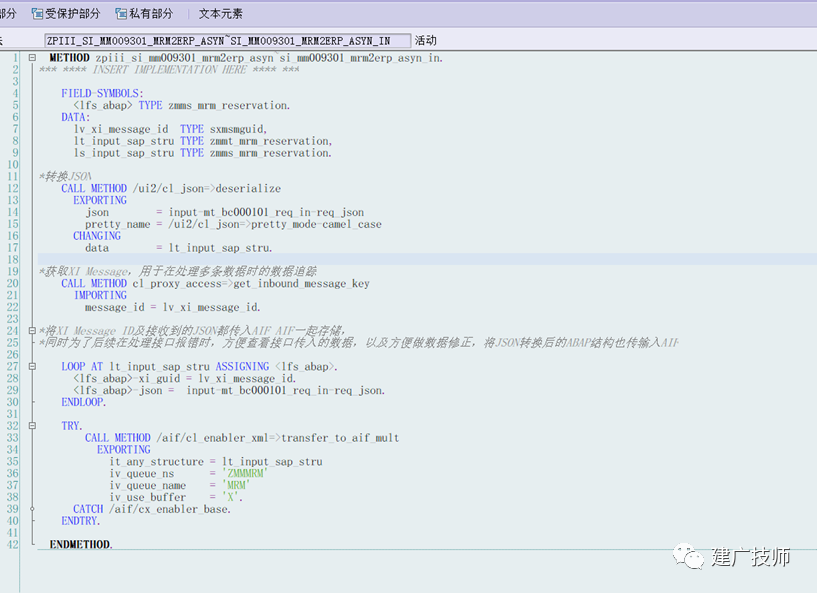Collapse the comment block at line 24
This screenshot has width=817, height=593.
tap(32, 330)
